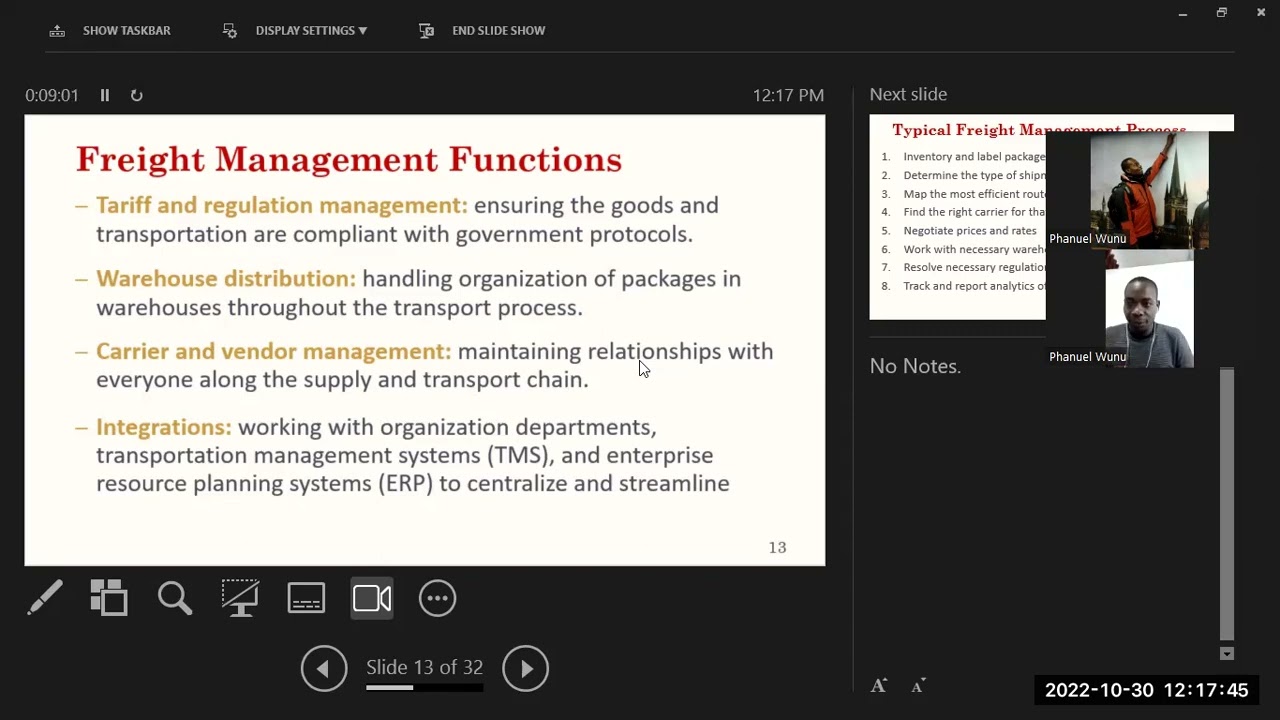Viewport: 1280px width, 720px height.
Task: Click the elapsed time 0:09:01
Action: click(x=52, y=95)
